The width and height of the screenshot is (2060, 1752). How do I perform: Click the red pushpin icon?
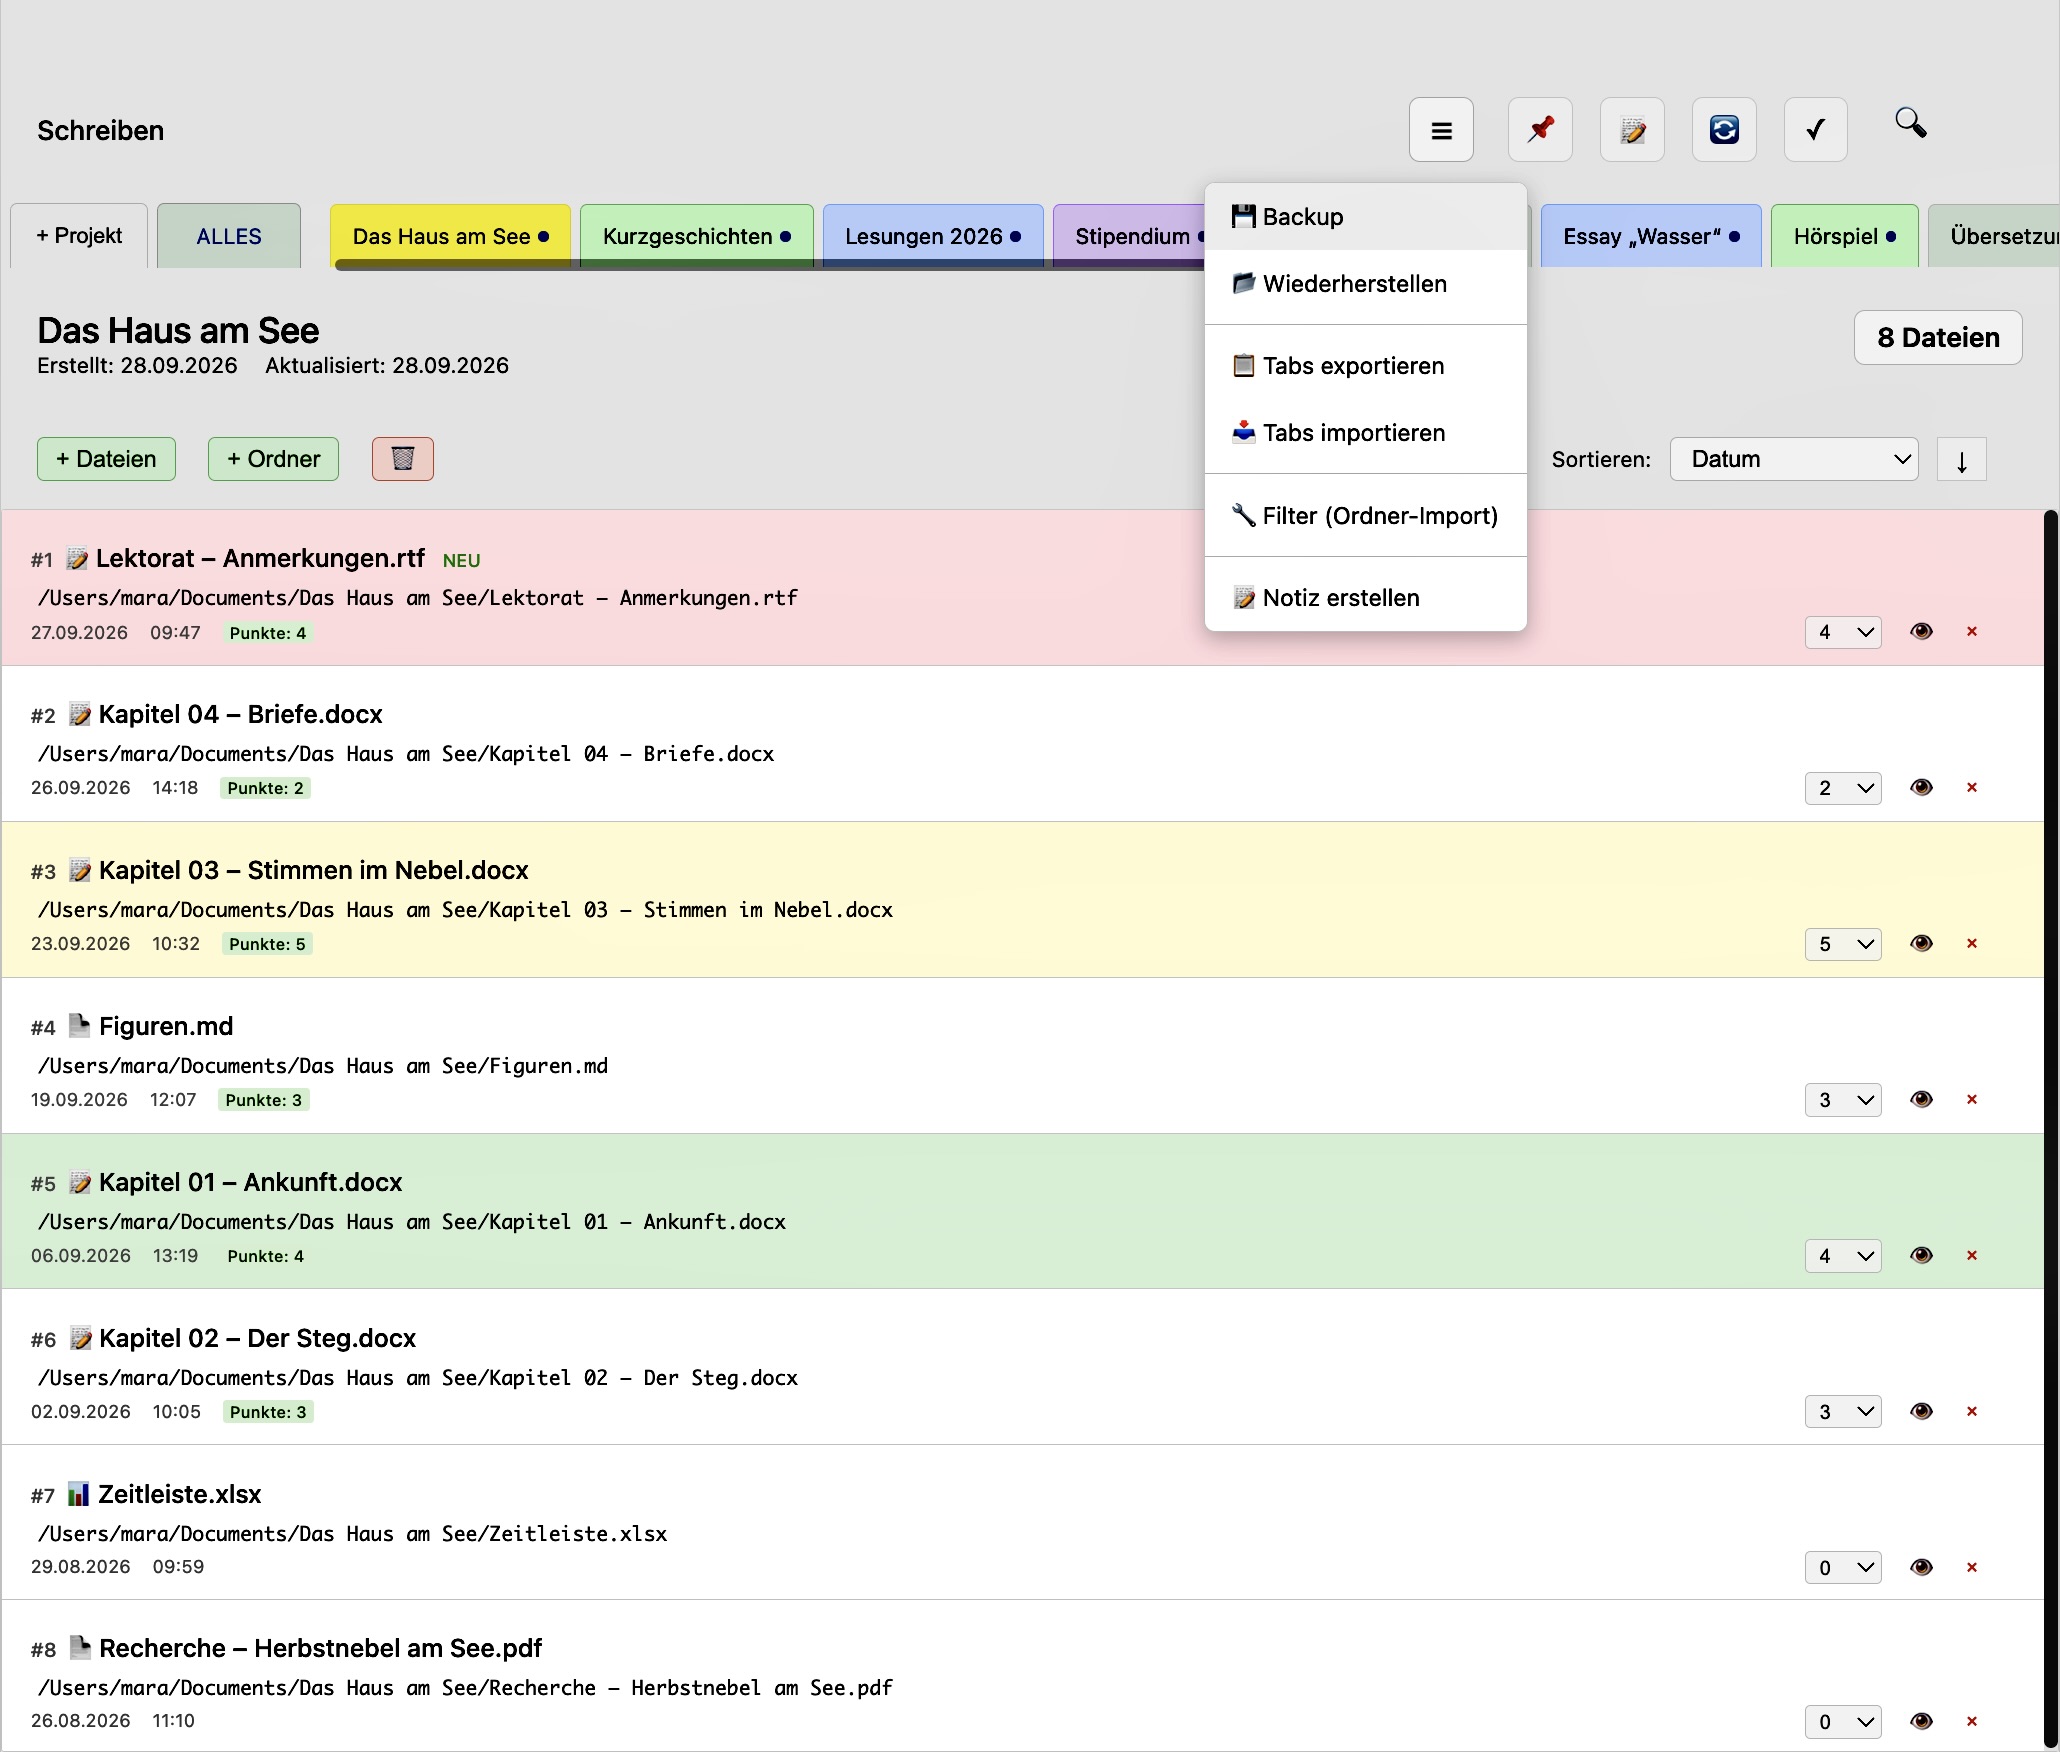[x=1540, y=130]
